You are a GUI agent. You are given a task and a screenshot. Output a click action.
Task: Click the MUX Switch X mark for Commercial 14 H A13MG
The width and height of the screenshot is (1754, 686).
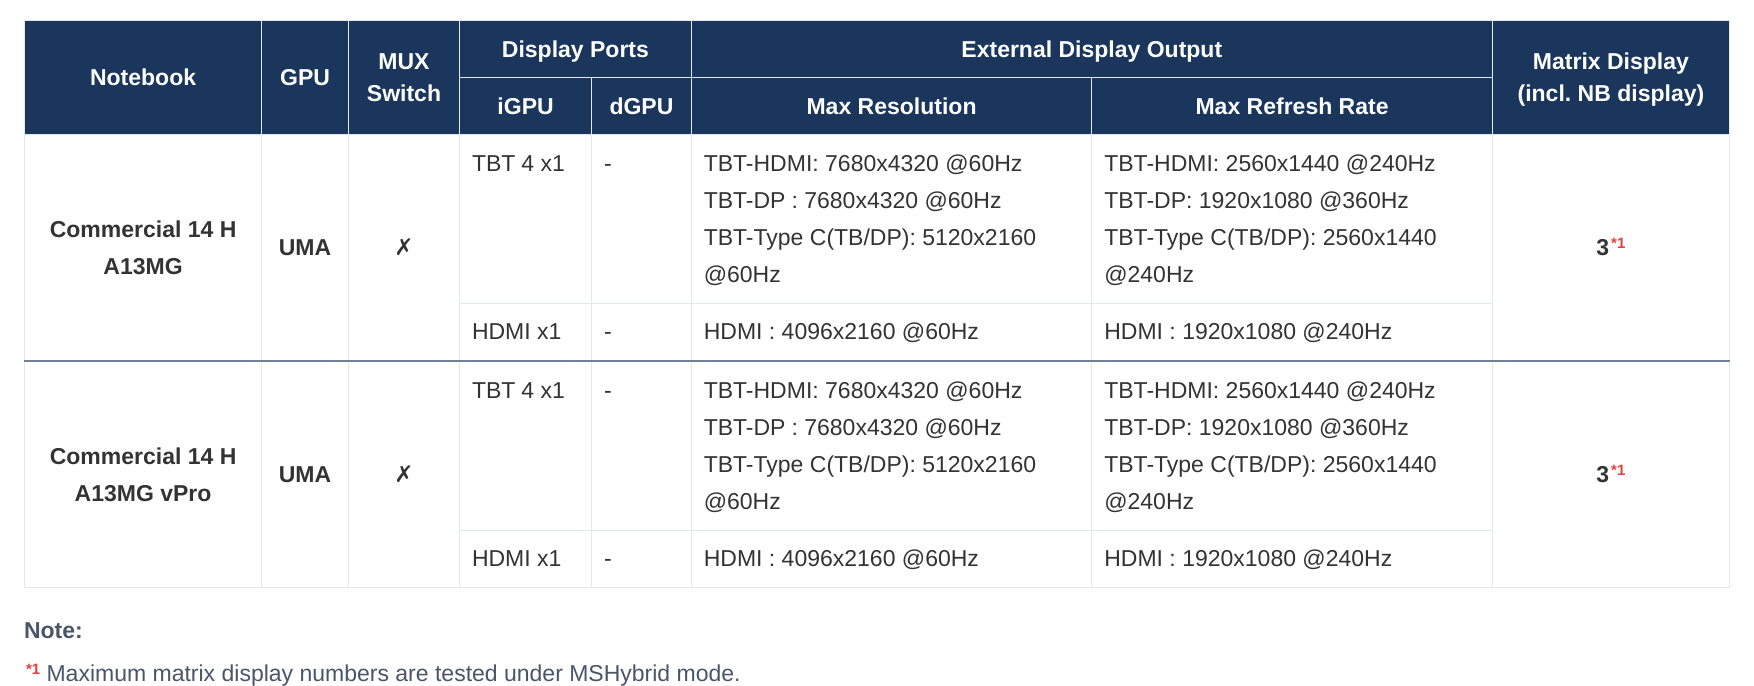[403, 247]
